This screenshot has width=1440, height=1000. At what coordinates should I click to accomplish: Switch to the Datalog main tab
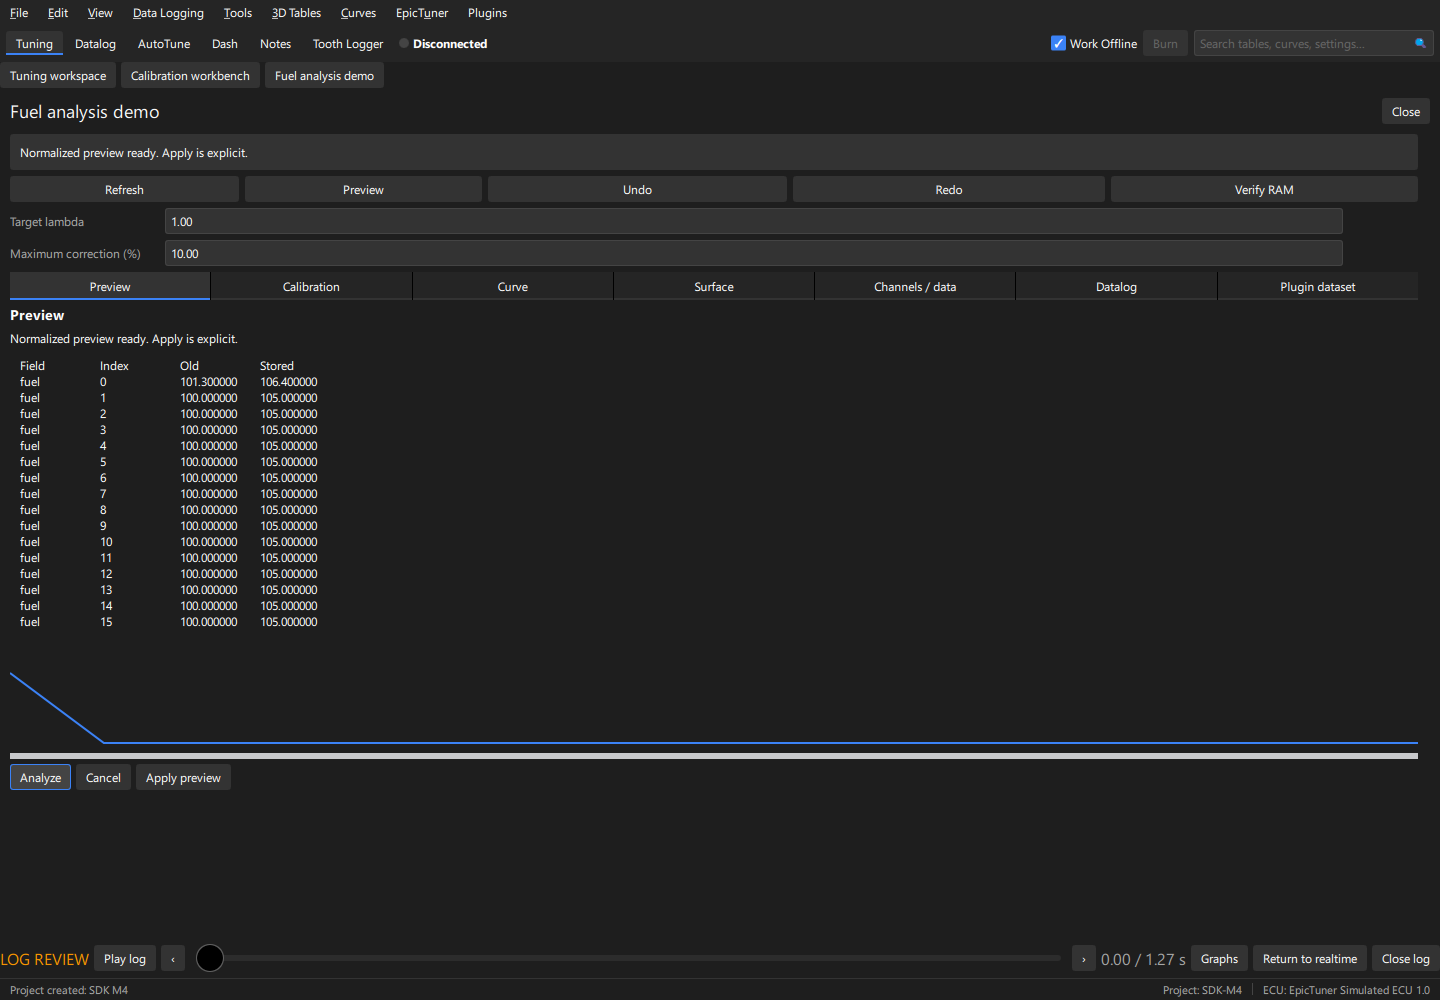pos(95,44)
